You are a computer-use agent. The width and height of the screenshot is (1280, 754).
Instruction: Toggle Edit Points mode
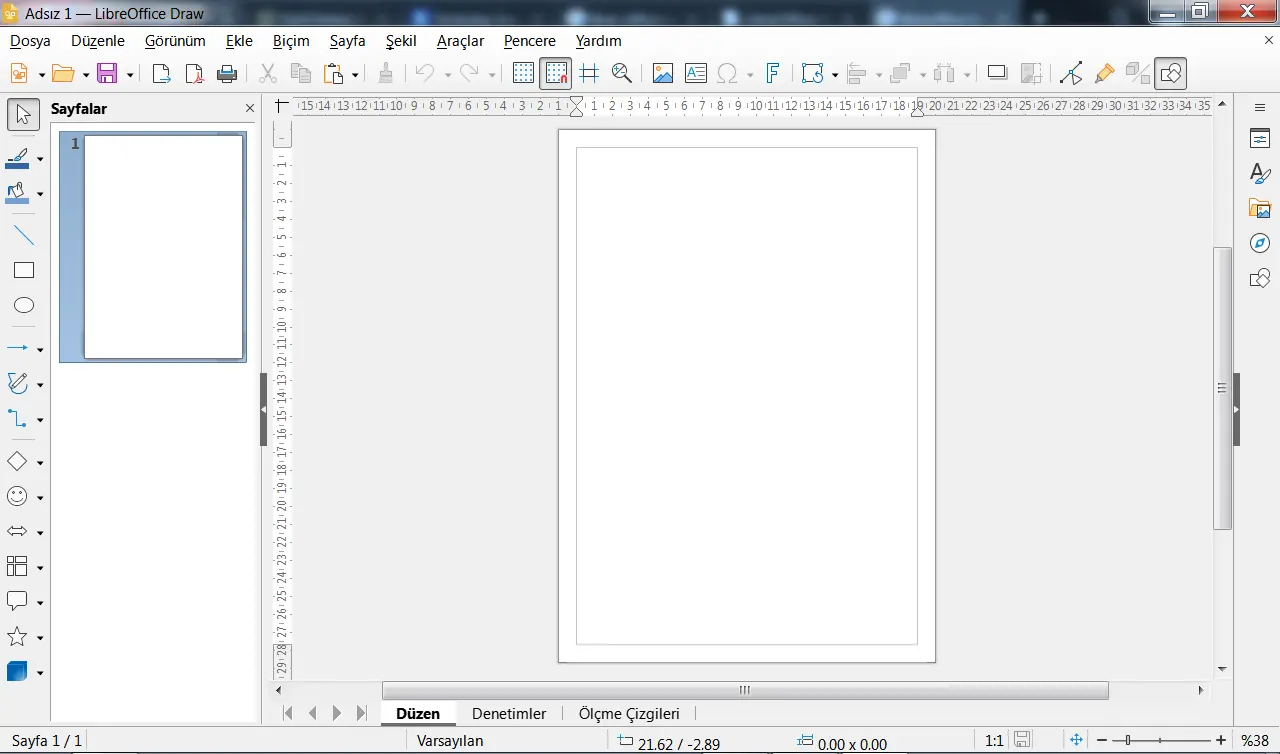click(x=1071, y=73)
